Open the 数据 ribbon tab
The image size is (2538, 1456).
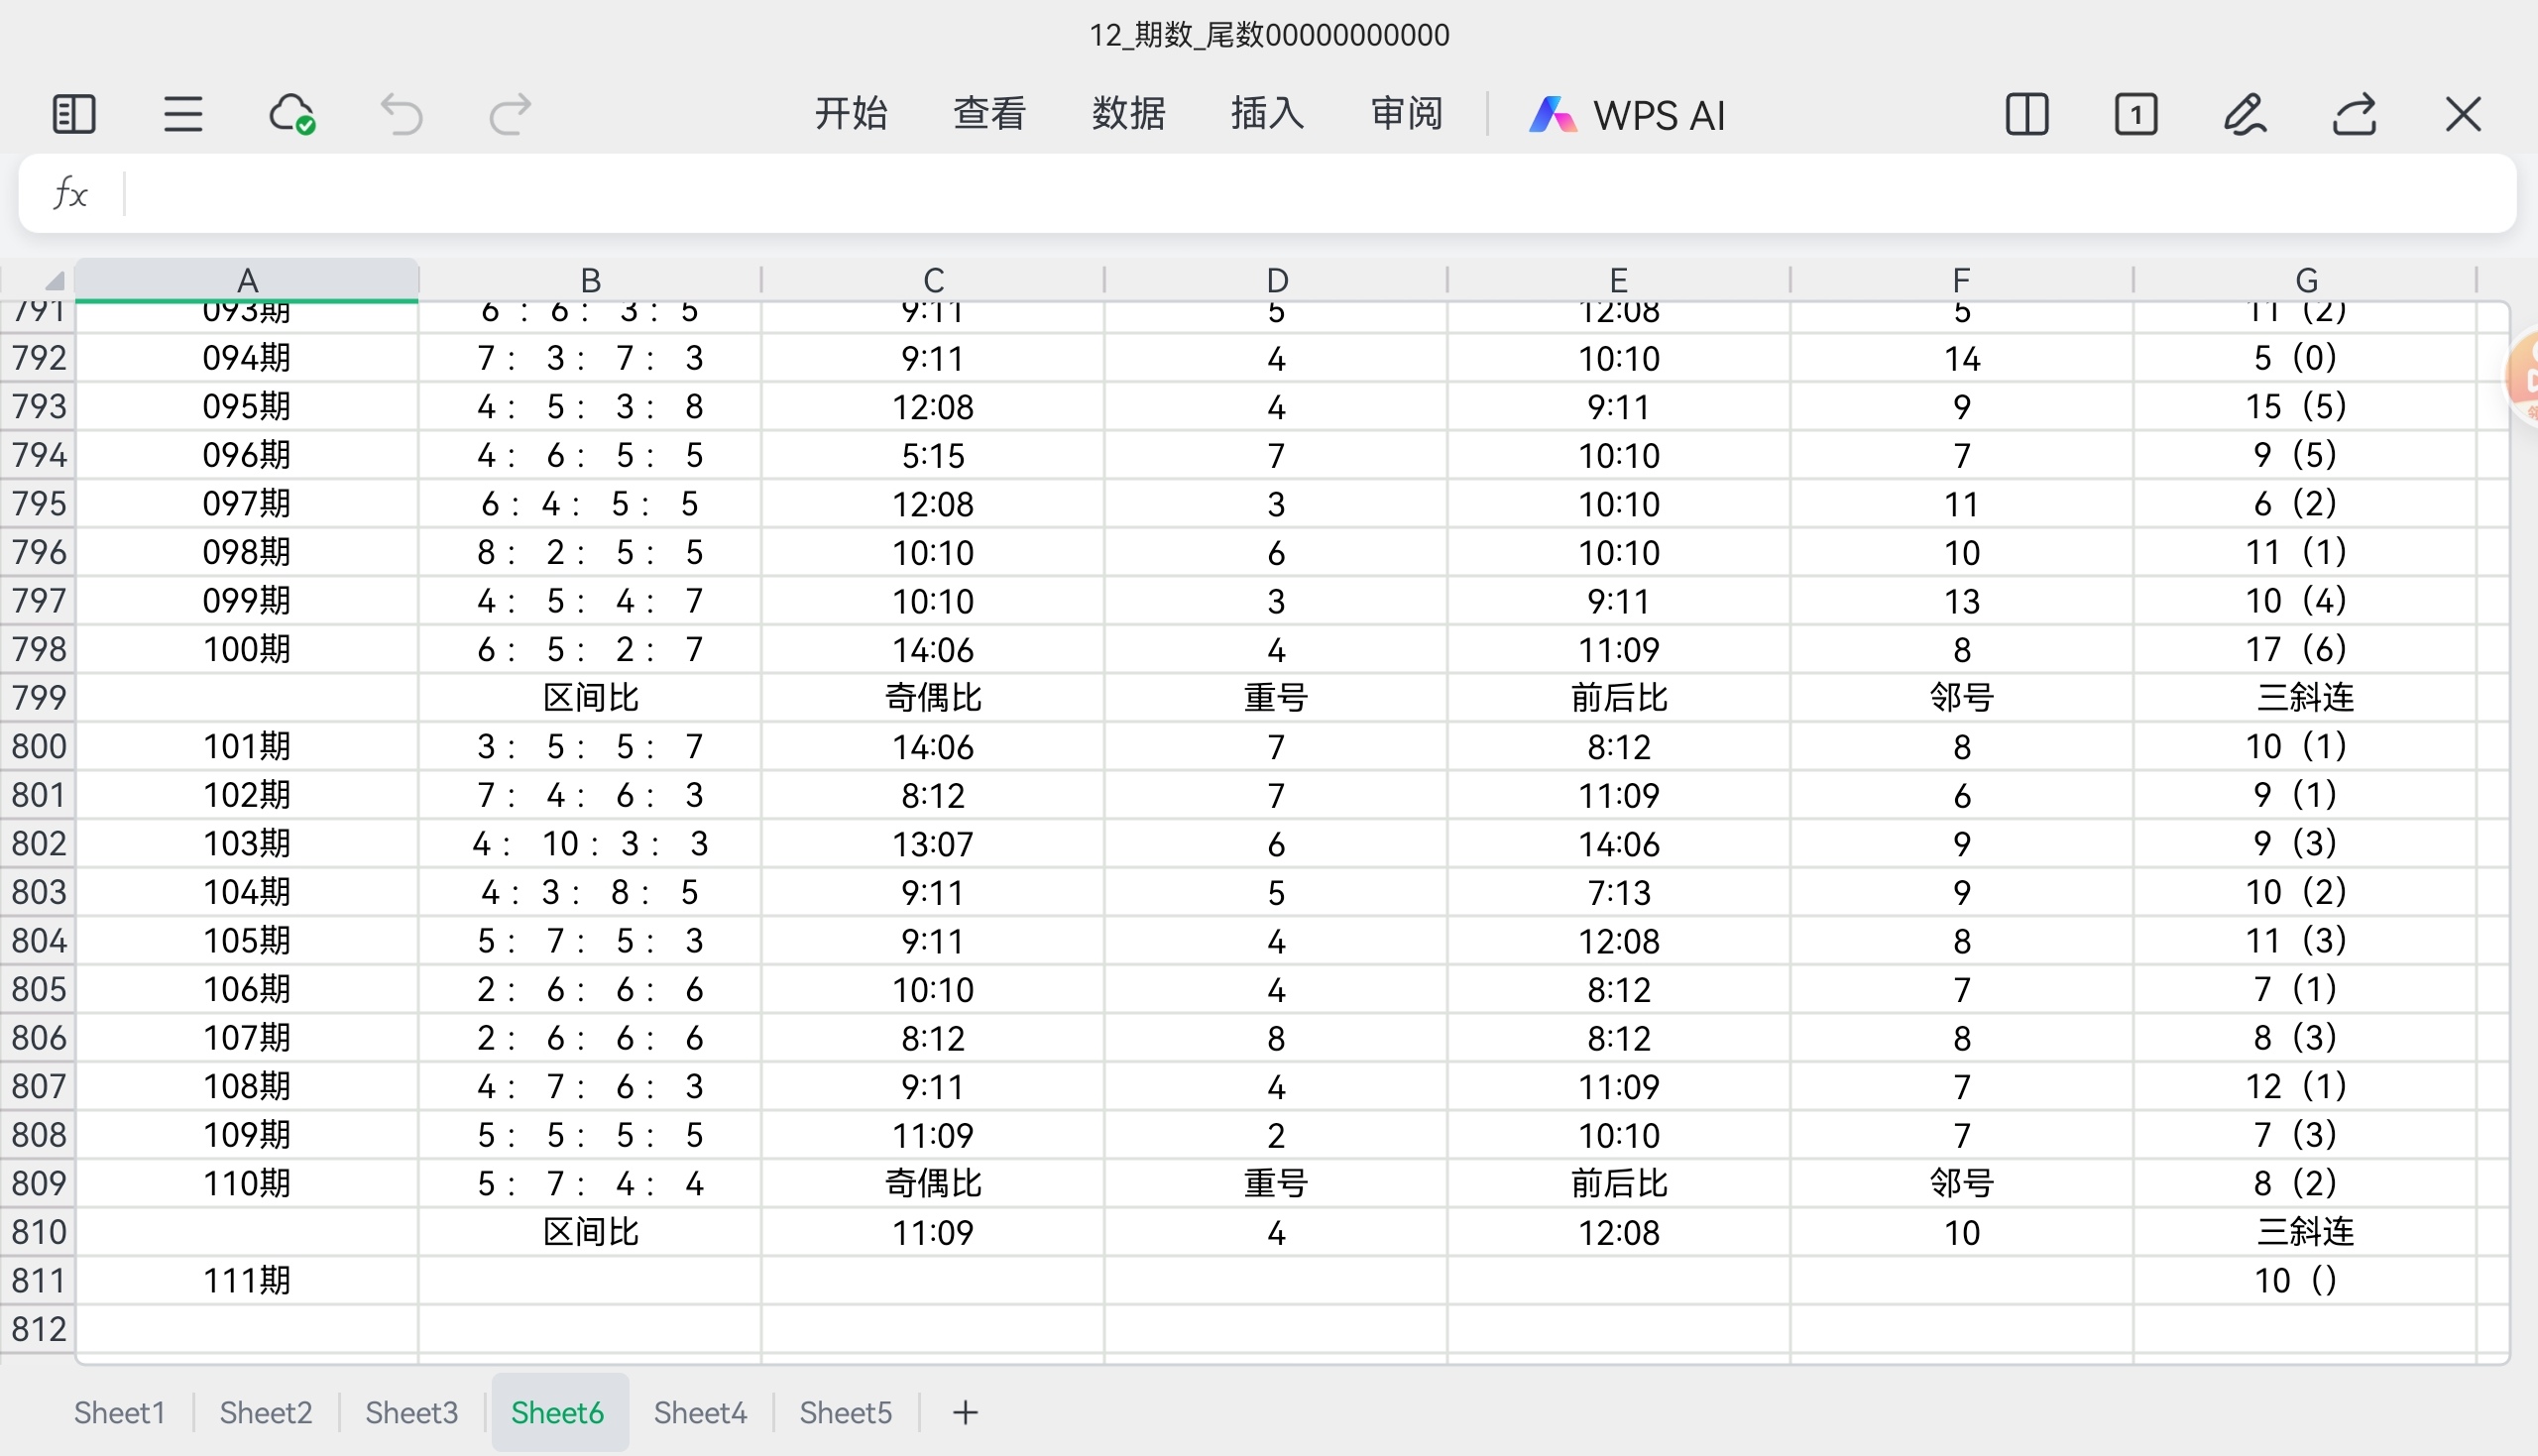1128,114
